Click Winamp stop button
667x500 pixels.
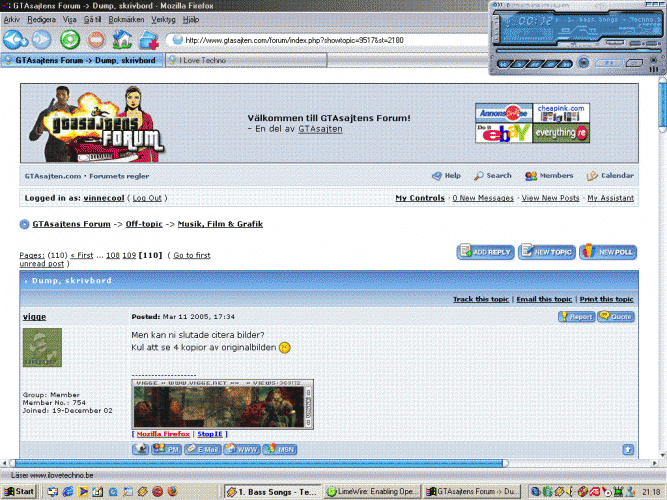click(x=549, y=64)
